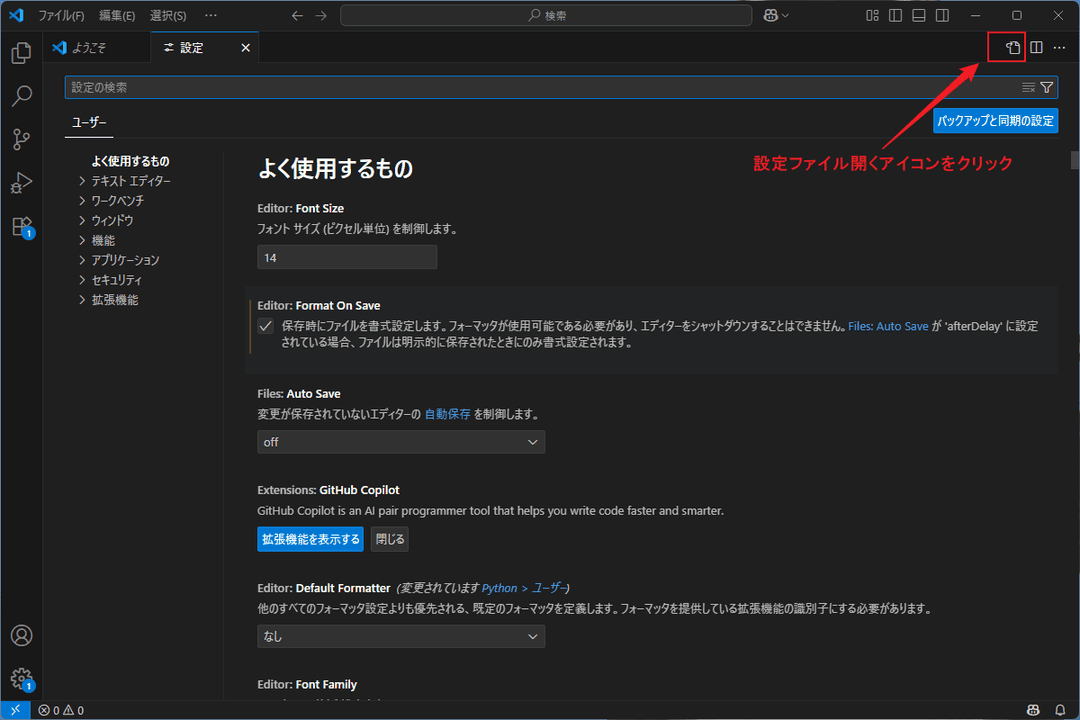Select the Search icon in the activity bar
The height and width of the screenshot is (720, 1080).
click(21, 95)
